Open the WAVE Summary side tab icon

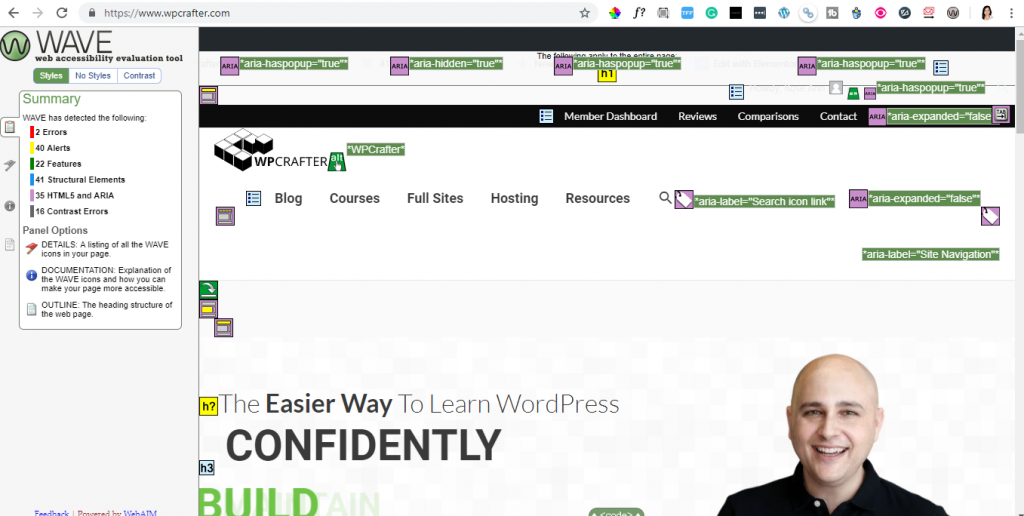coord(10,127)
